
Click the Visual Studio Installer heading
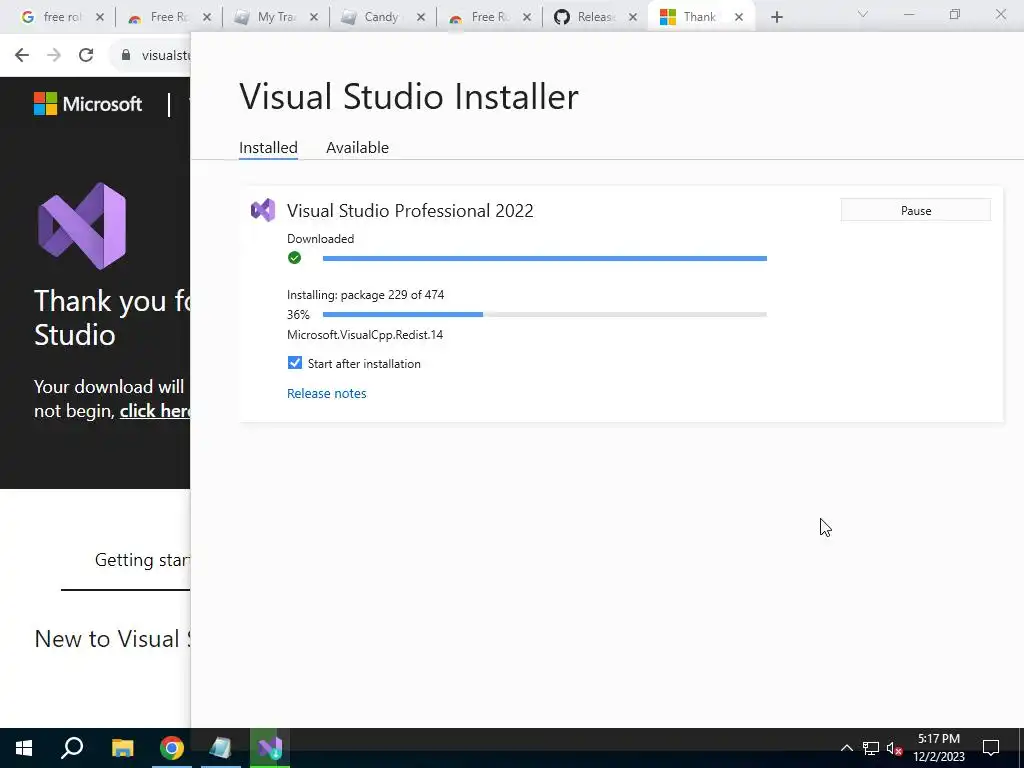[409, 97]
